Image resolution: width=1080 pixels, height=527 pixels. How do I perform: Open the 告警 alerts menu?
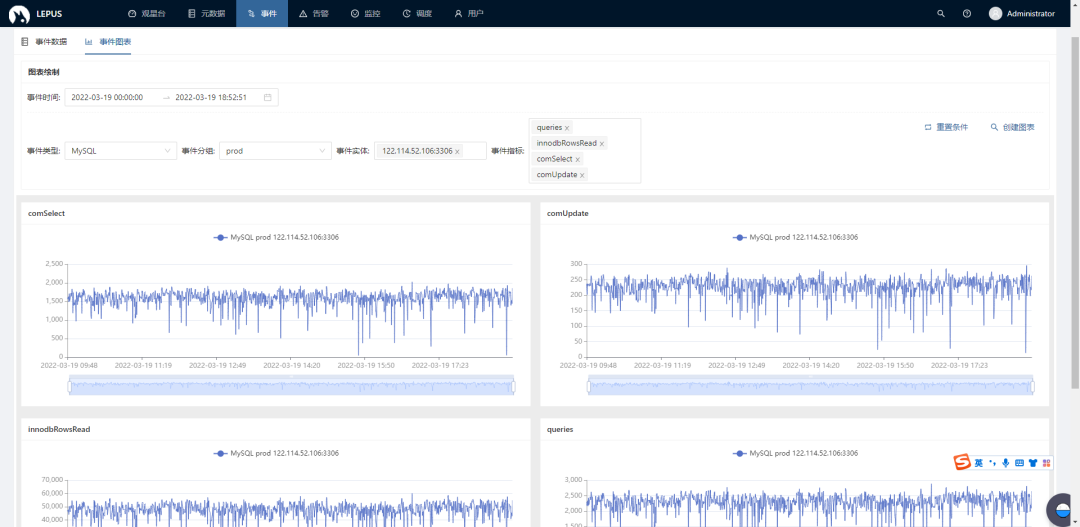pyautogui.click(x=313, y=14)
